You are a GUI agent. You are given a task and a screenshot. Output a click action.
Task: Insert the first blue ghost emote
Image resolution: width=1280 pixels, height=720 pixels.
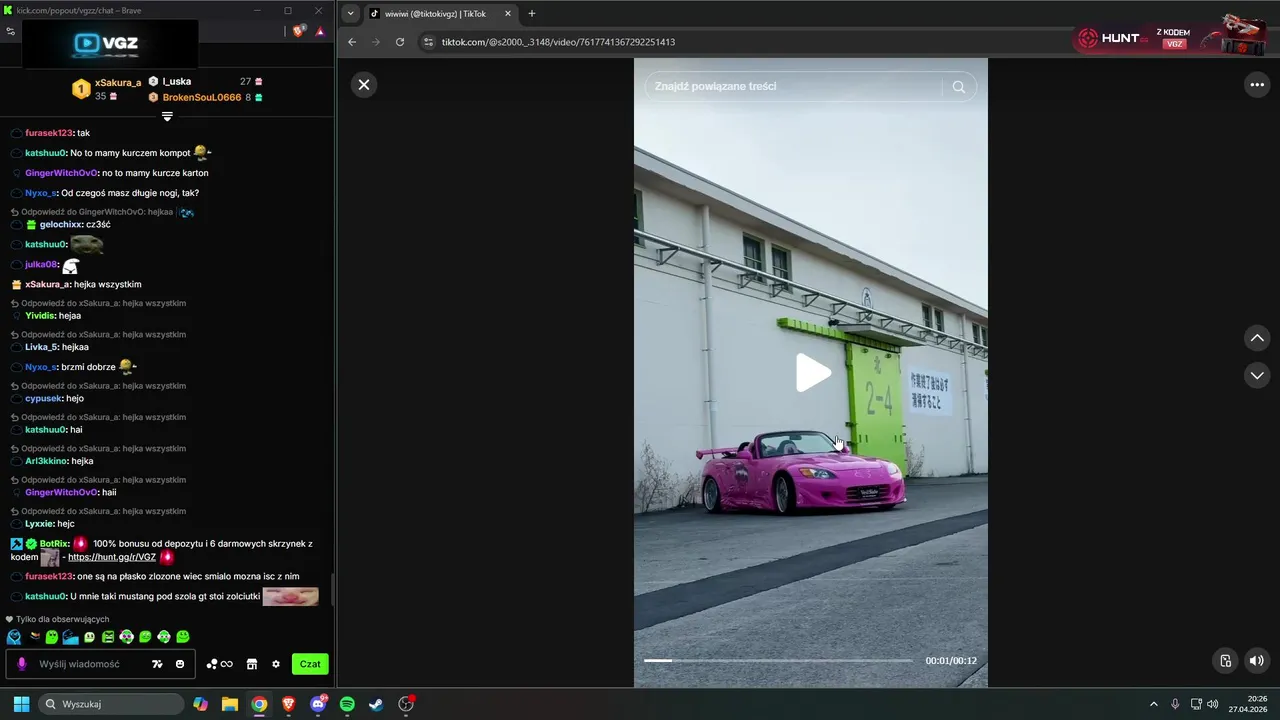pos(14,637)
